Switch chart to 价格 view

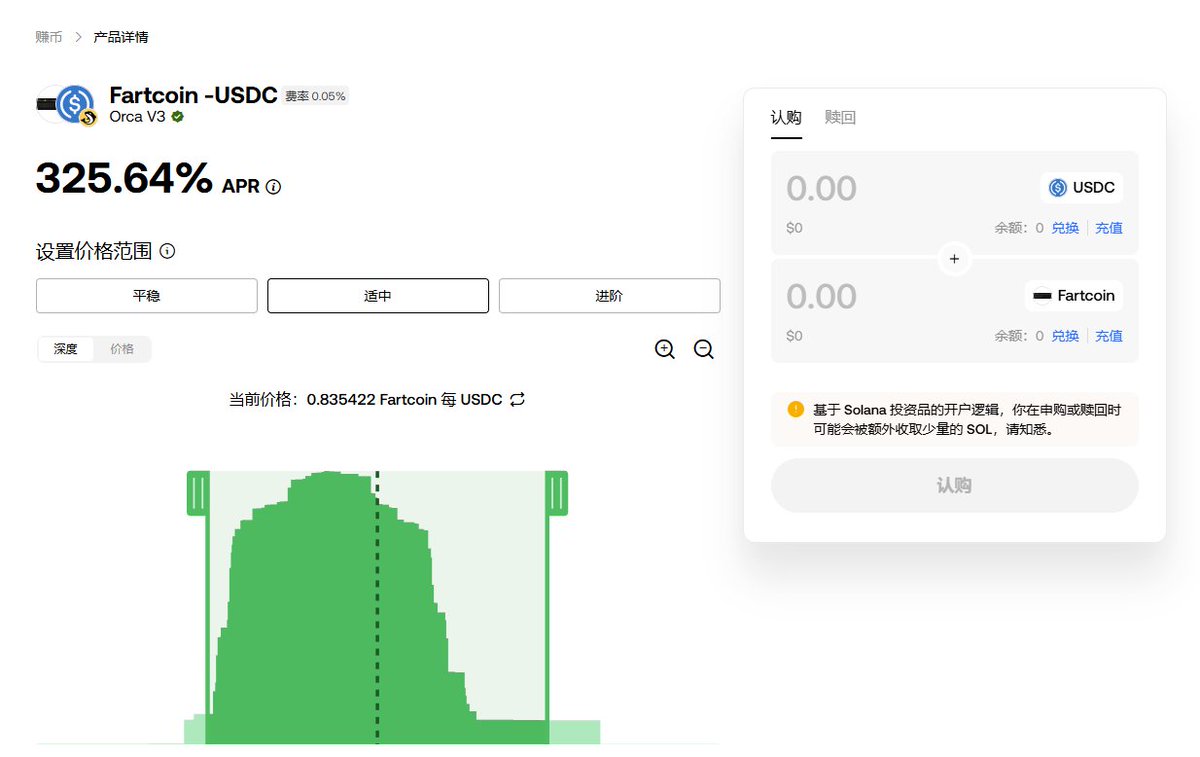pyautogui.click(x=122, y=349)
